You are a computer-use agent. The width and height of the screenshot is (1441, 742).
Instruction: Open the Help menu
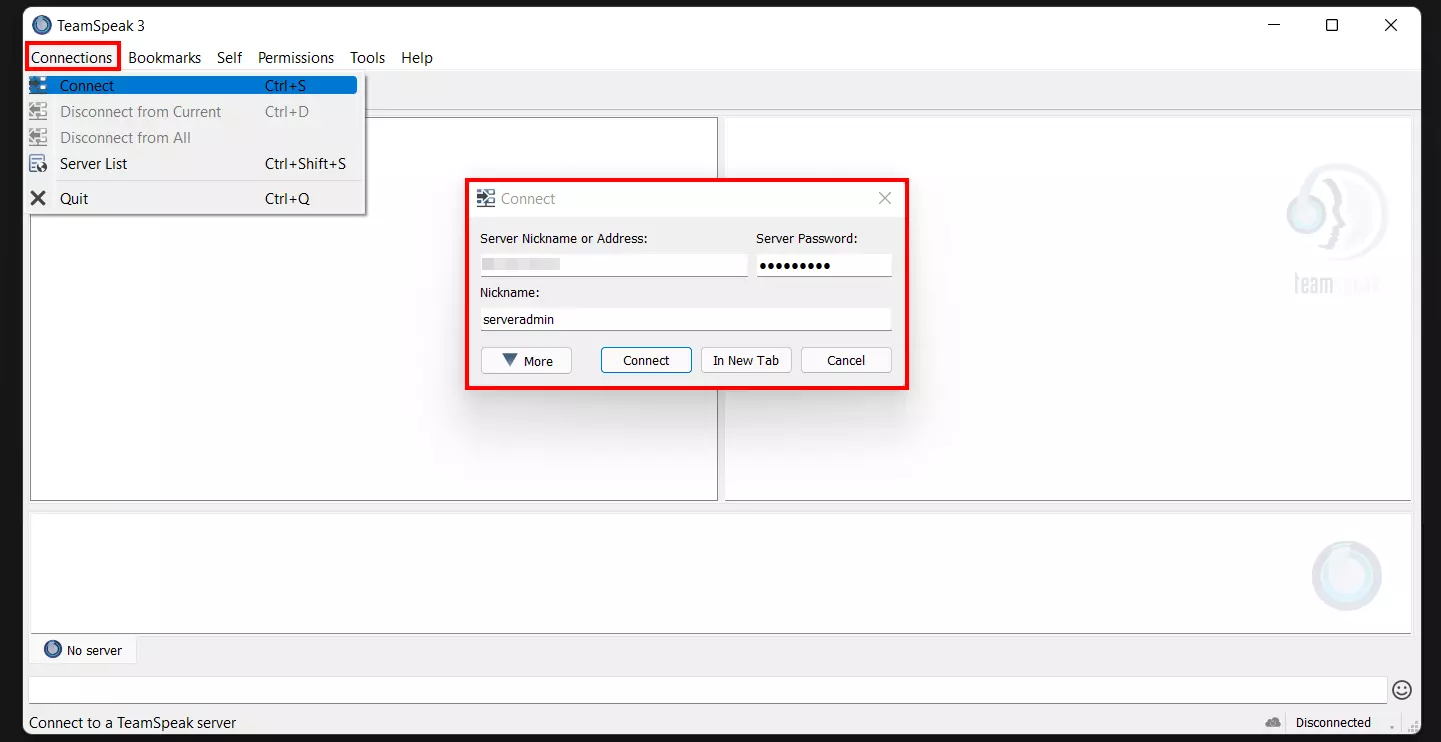pos(417,57)
